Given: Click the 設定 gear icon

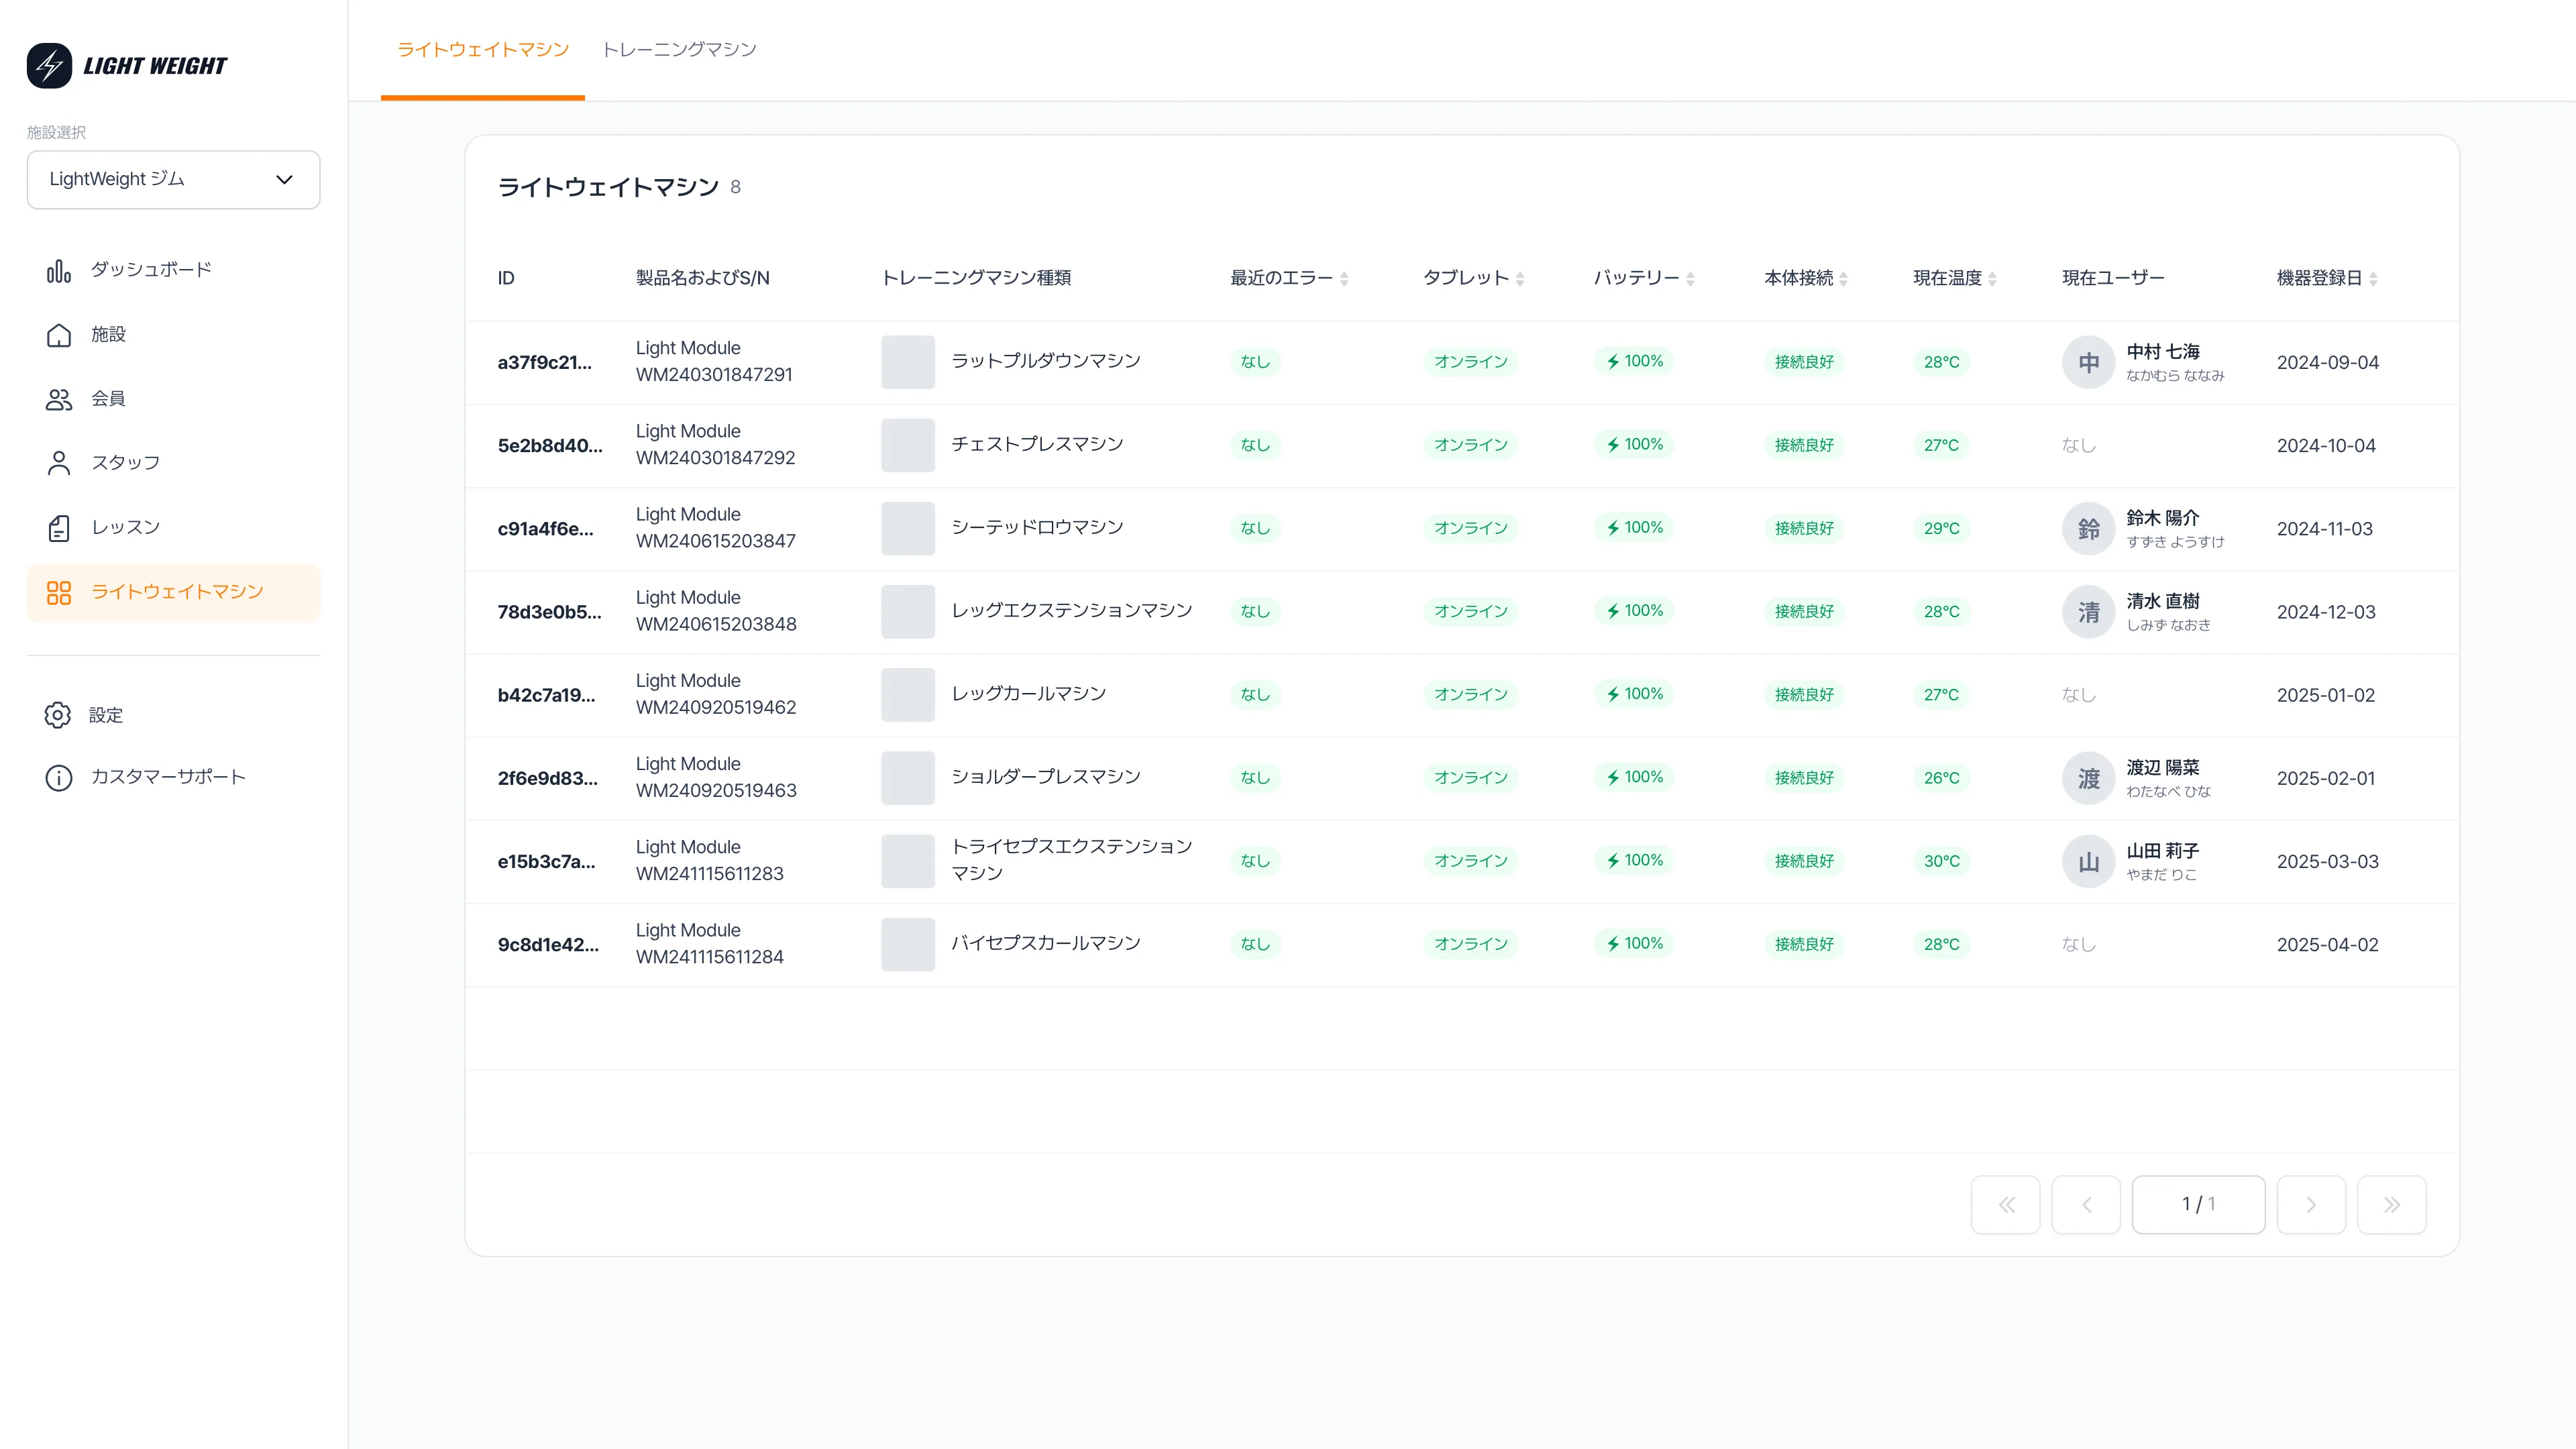Looking at the screenshot, I should [x=58, y=715].
